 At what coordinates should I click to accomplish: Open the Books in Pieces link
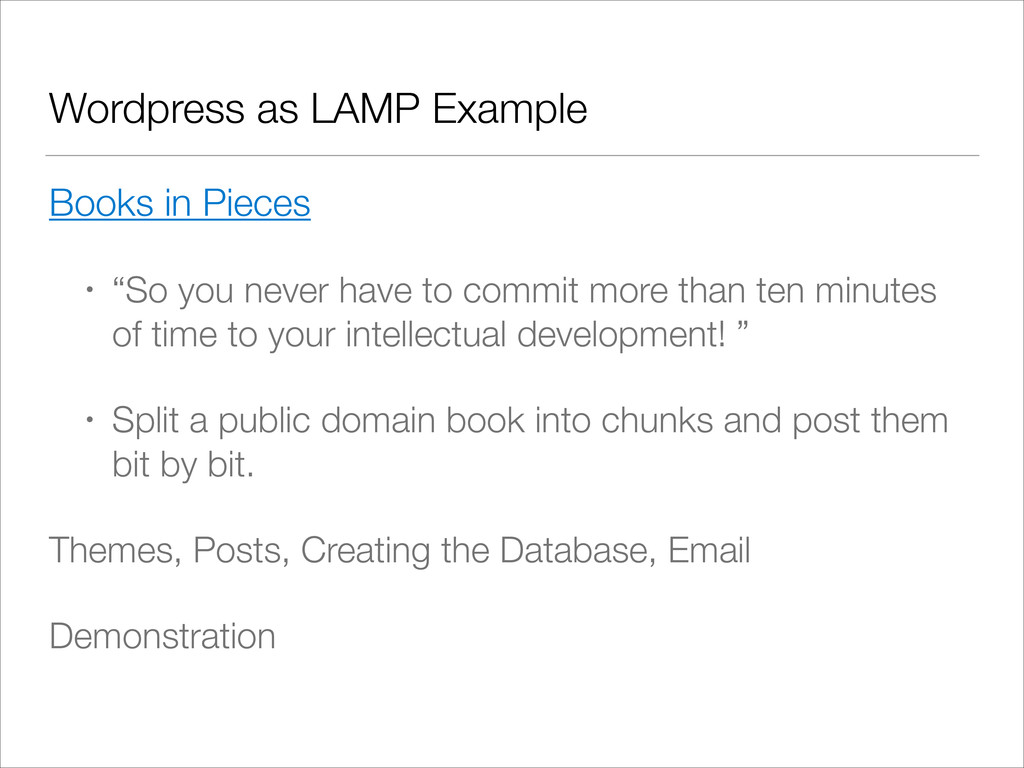180,203
